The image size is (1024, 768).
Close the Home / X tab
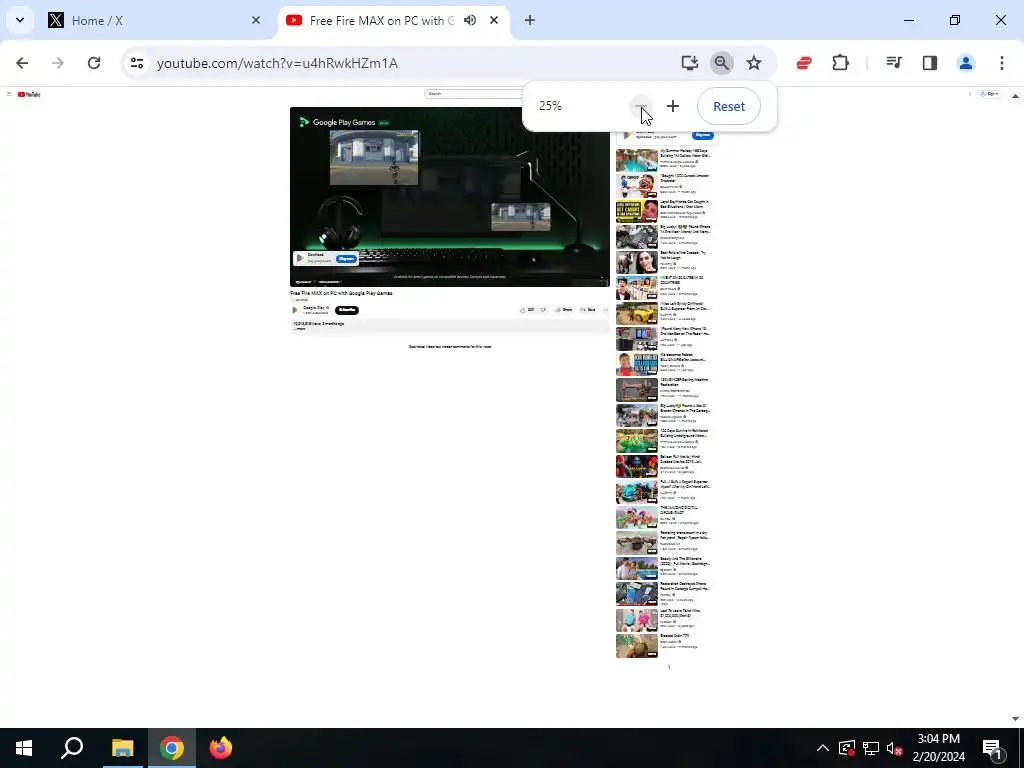(x=256, y=20)
